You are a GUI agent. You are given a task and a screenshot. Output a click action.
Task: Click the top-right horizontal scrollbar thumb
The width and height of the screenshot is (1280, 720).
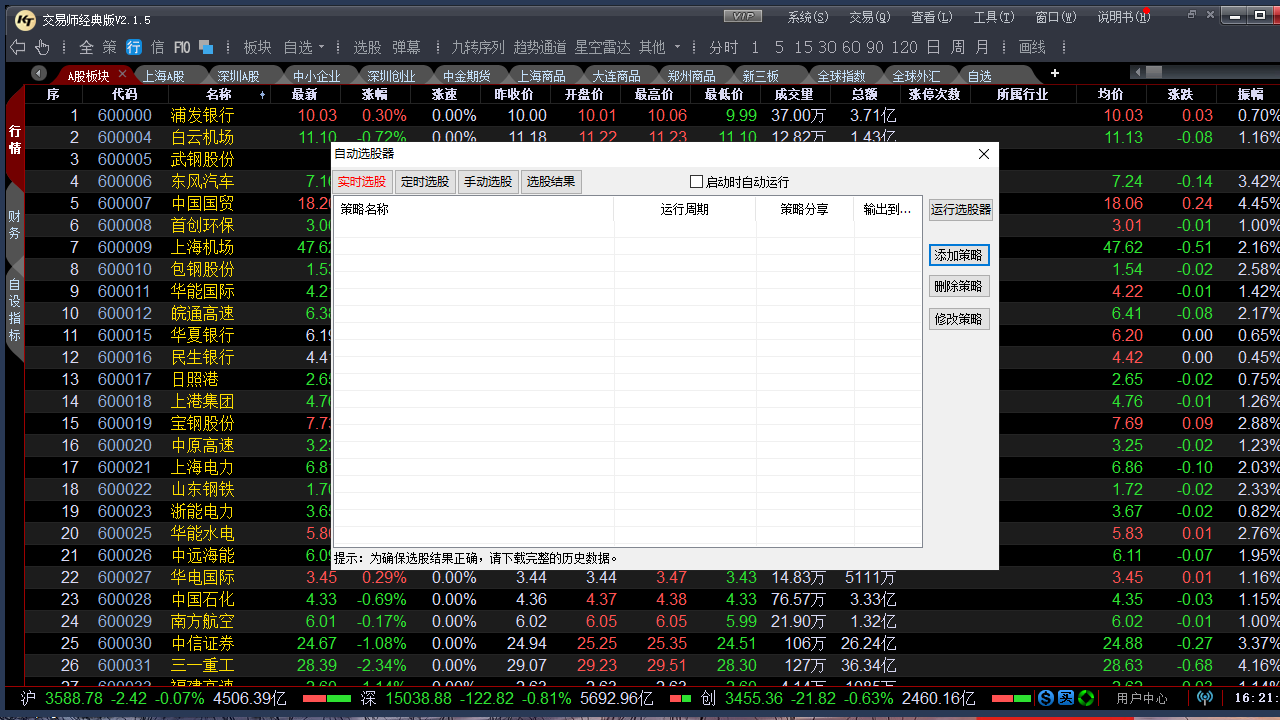click(x=1154, y=72)
